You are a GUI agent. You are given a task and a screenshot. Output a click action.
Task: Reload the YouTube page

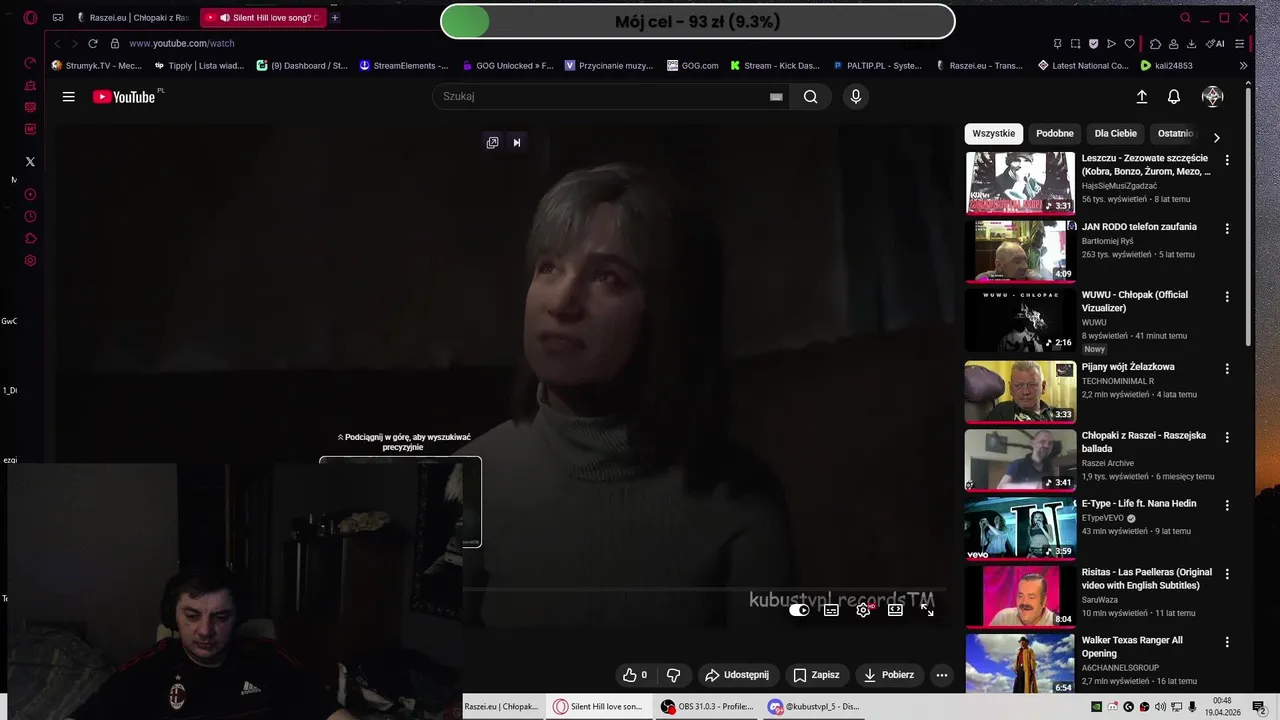pyautogui.click(x=93, y=44)
